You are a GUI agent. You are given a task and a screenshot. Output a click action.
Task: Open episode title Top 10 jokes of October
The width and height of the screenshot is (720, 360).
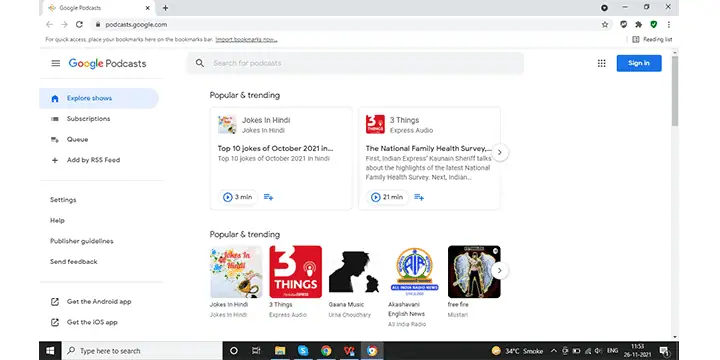tap(276, 148)
